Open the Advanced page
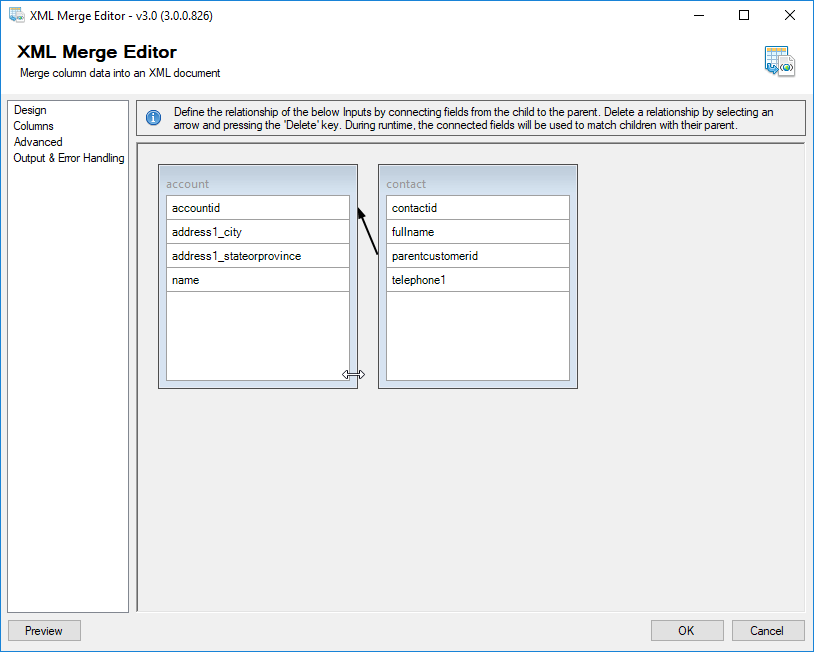Viewport: 814px width, 652px height. 38,142
